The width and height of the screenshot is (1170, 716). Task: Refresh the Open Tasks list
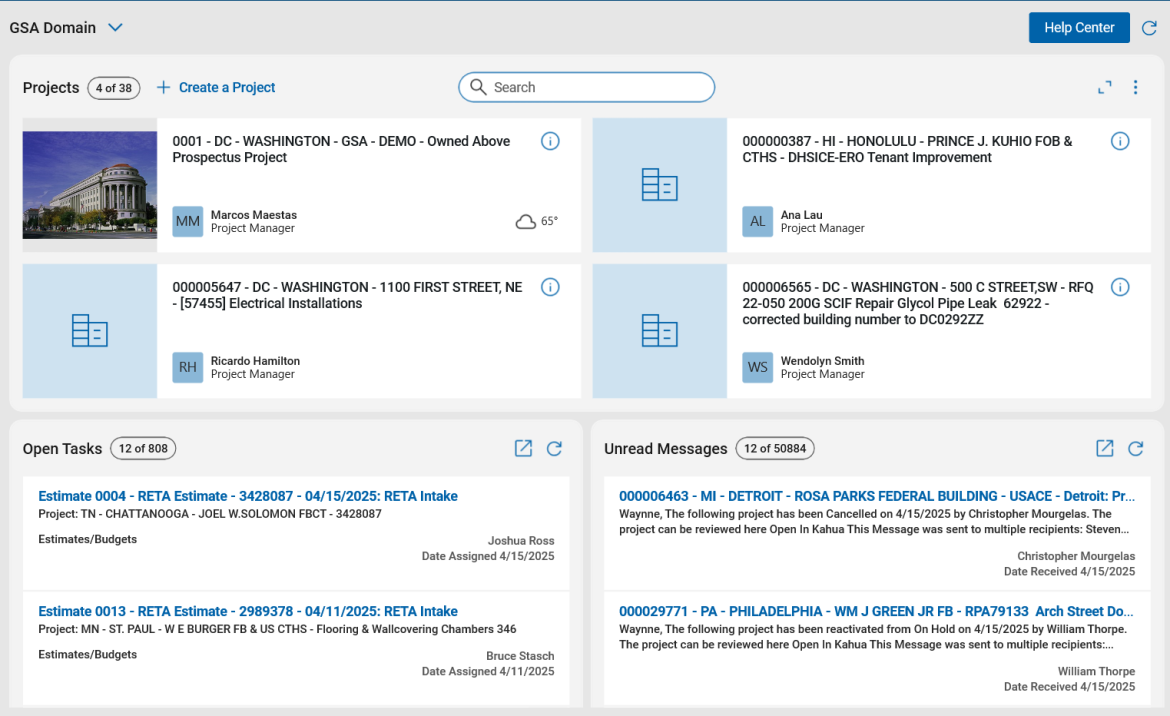click(555, 448)
